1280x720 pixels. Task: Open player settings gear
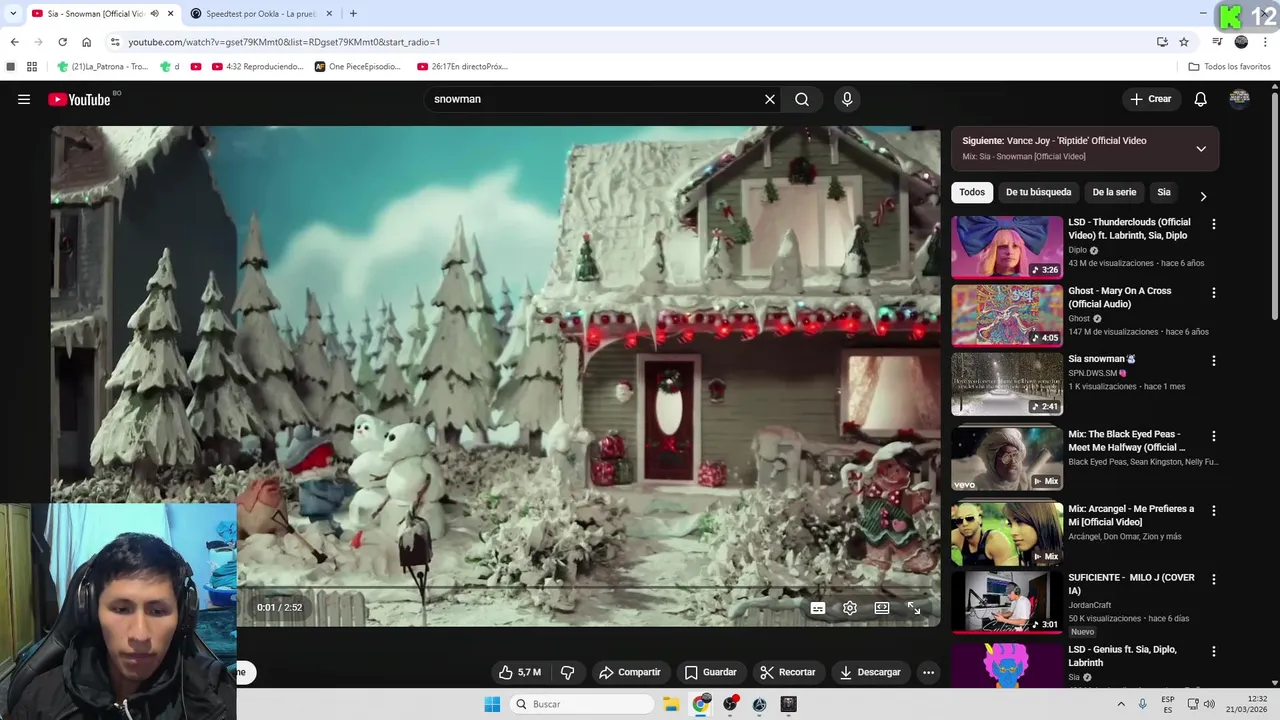point(850,608)
